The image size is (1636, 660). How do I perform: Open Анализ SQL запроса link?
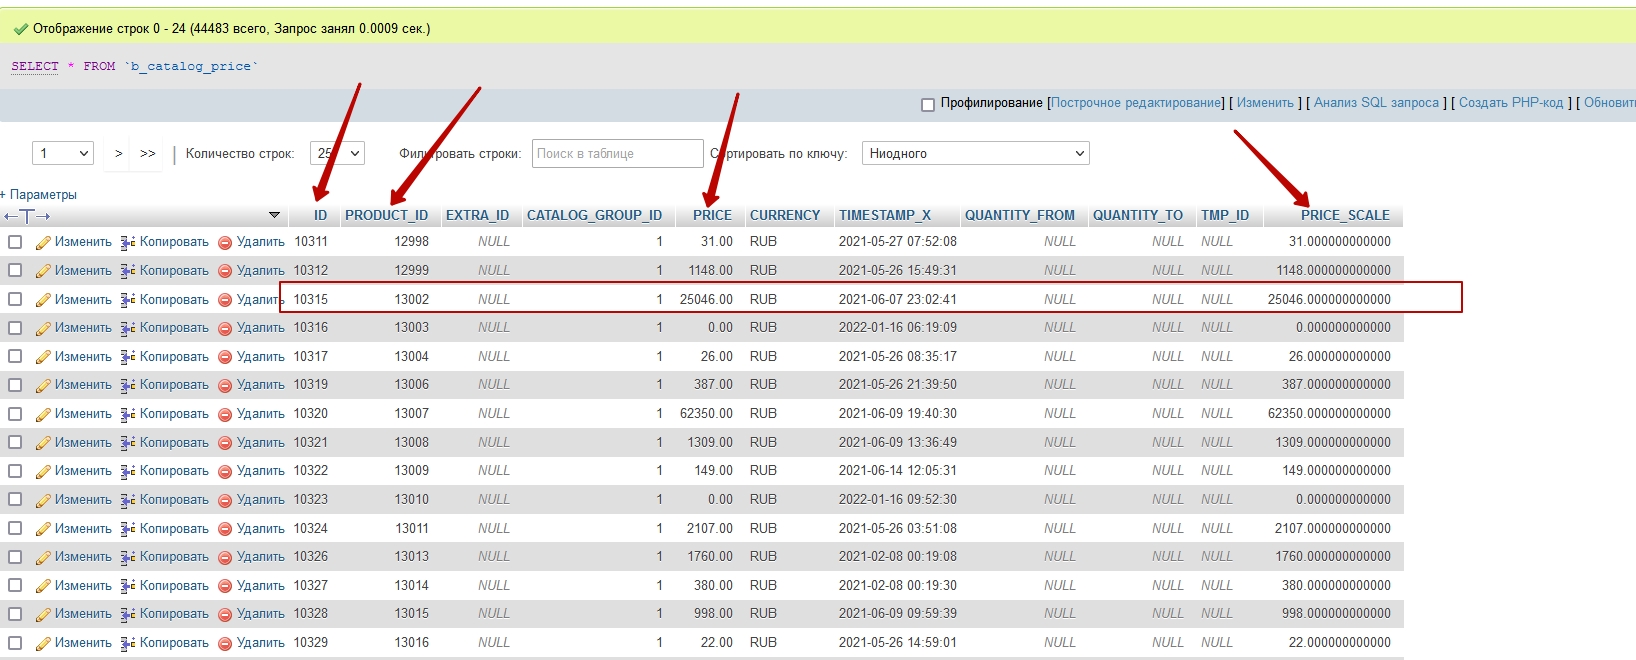1376,103
